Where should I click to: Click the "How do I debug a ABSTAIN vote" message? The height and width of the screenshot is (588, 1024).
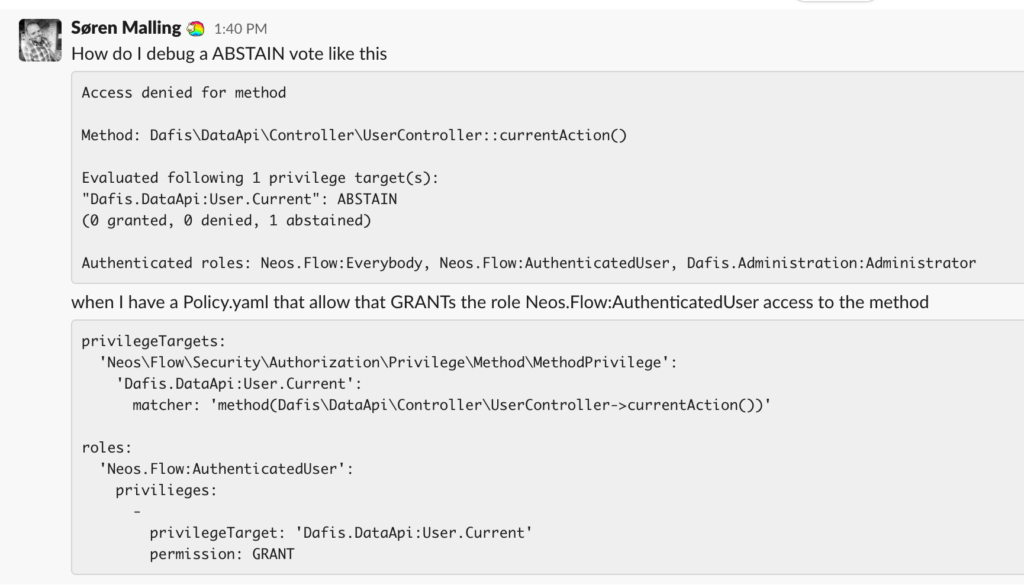click(x=229, y=54)
